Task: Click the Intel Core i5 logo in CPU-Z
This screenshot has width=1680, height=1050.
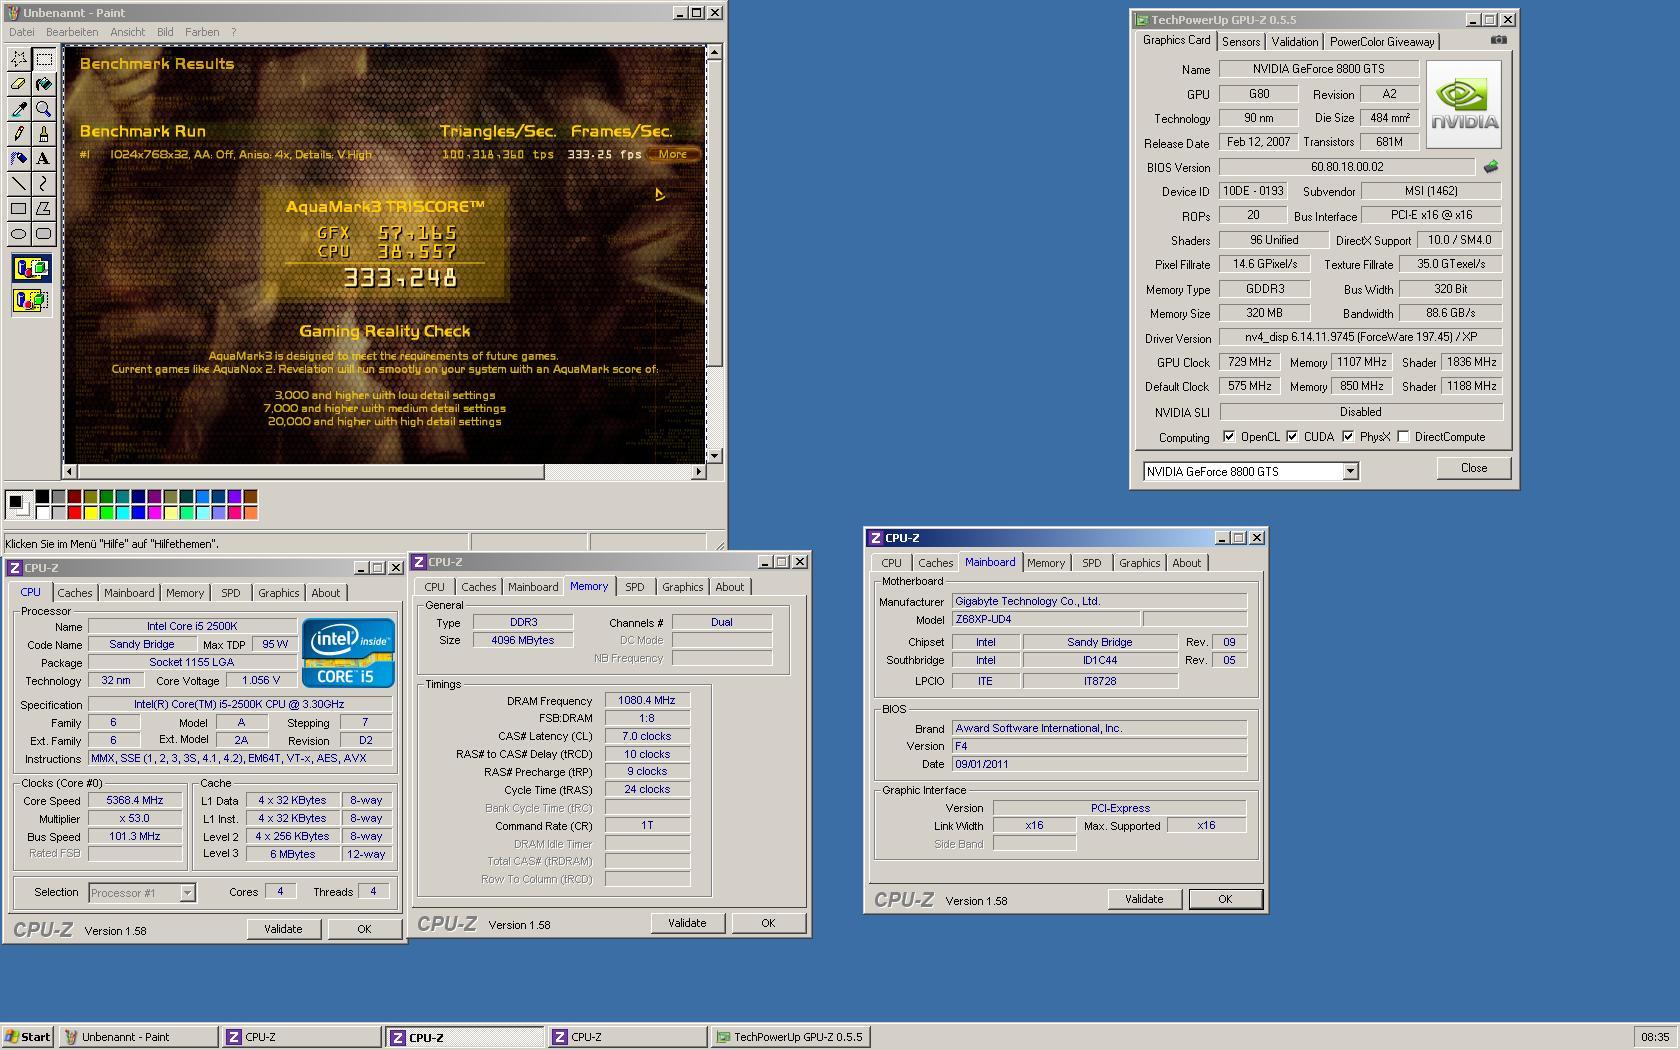Action: pyautogui.click(x=348, y=653)
